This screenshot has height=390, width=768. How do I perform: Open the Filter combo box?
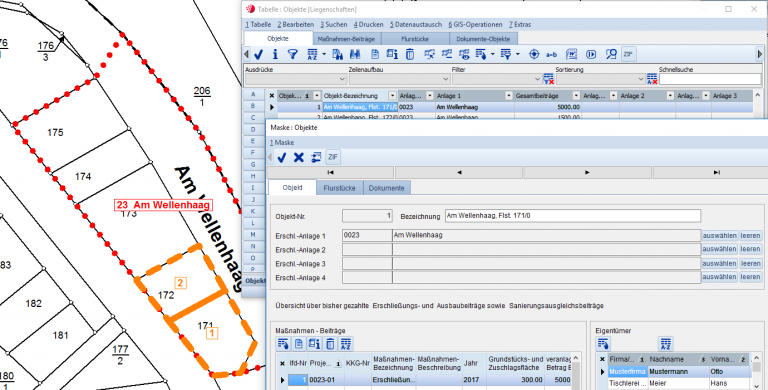pyautogui.click(x=497, y=79)
